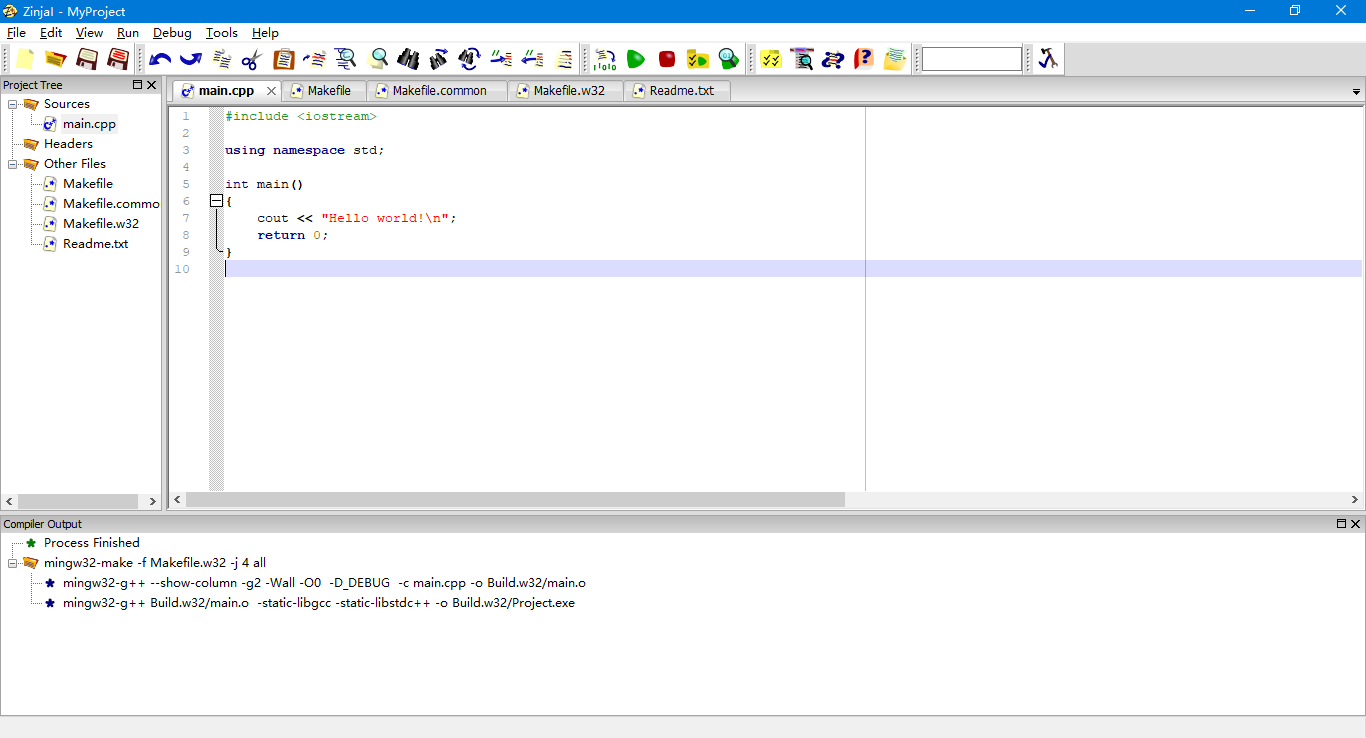This screenshot has height=738, width=1366.
Task: Paste from clipboard using the clipboard icon
Action: [x=283, y=58]
